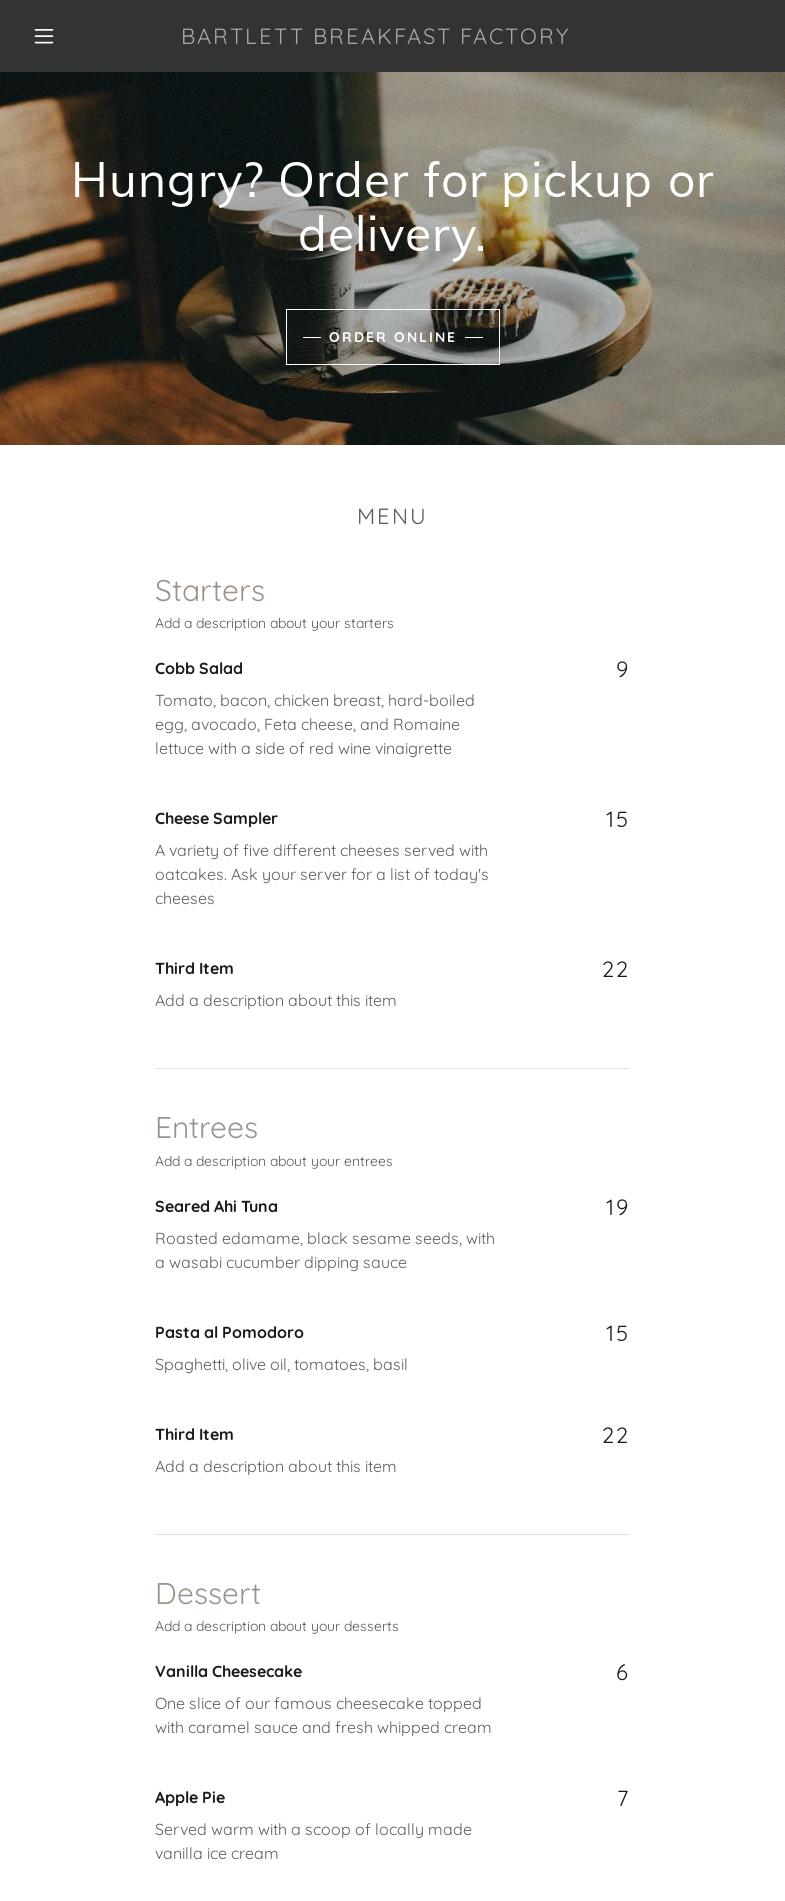The height and width of the screenshot is (1901, 785).
Task: Select the Vanilla Cheesecake item title
Action: point(228,1671)
